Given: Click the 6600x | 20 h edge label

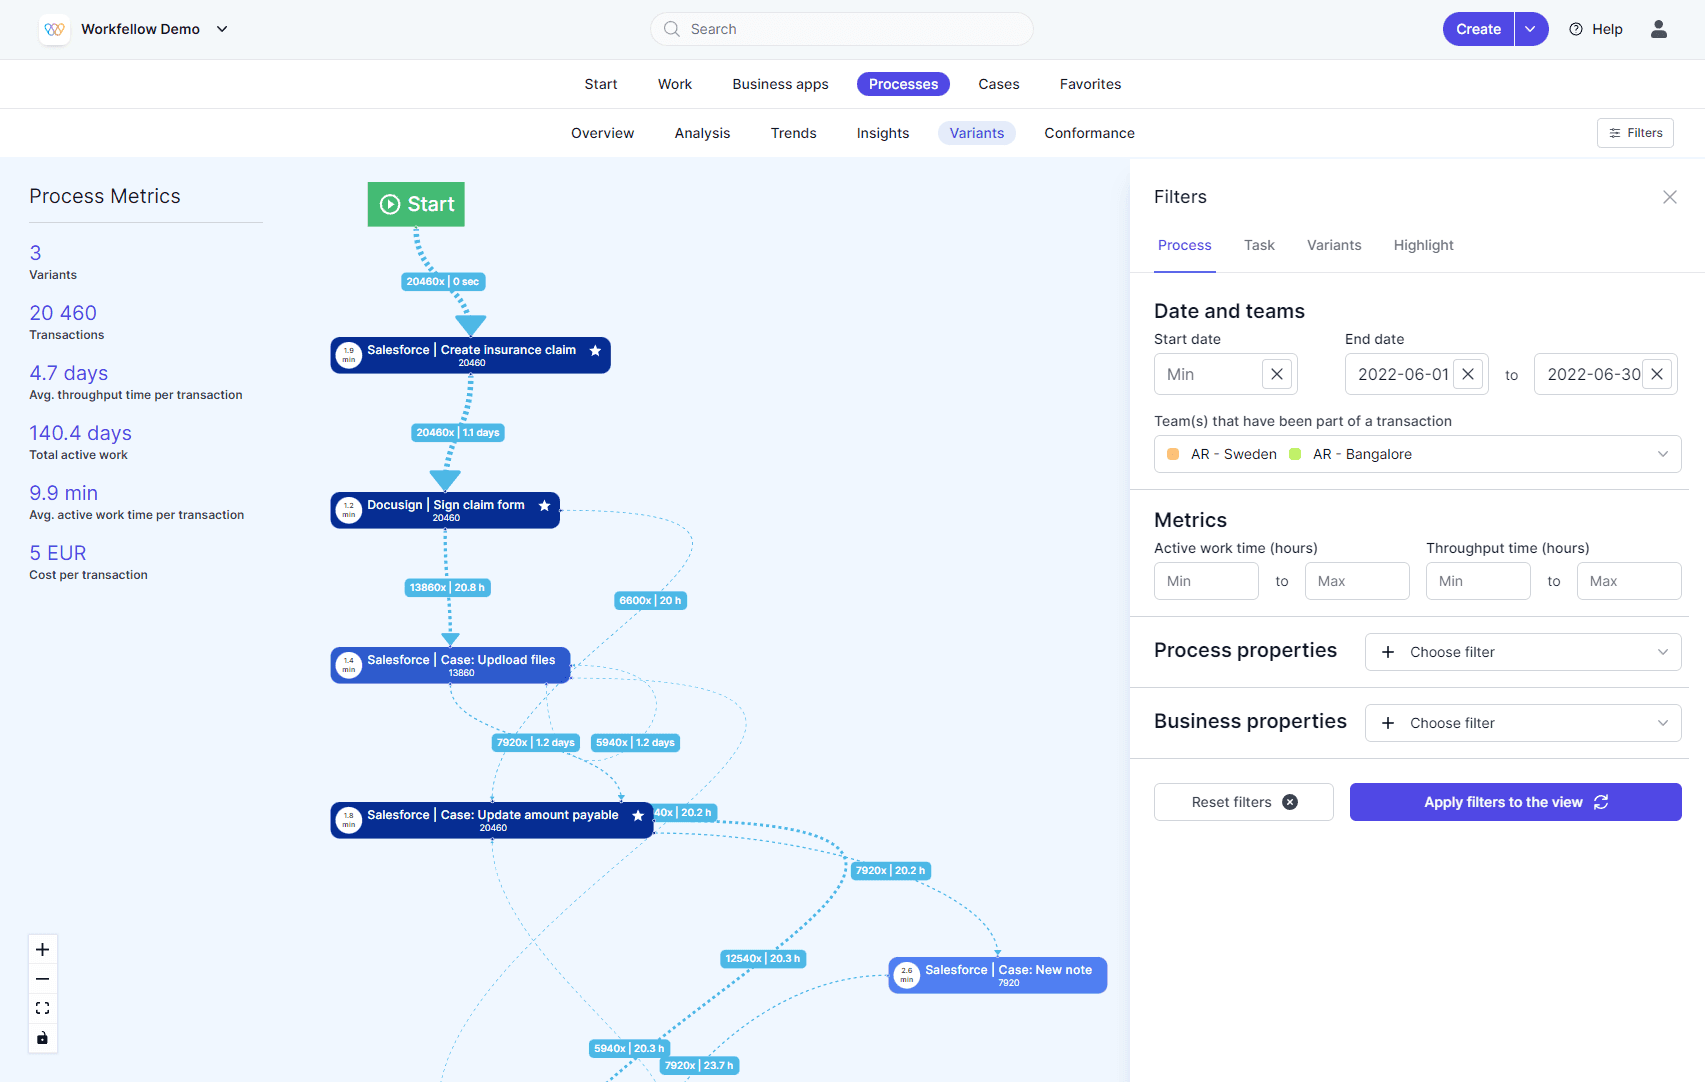Looking at the screenshot, I should click(650, 601).
